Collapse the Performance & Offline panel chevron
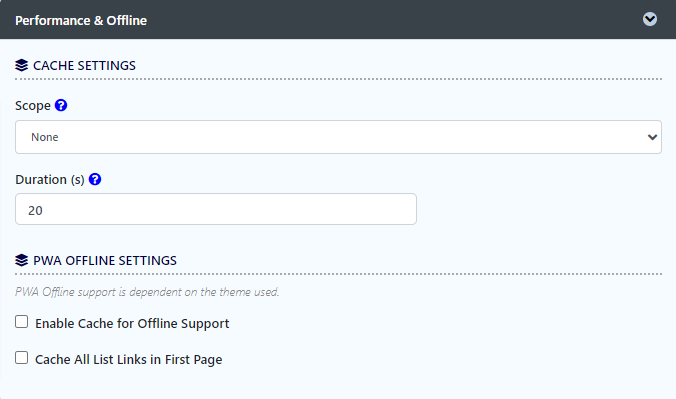The image size is (676, 399). pos(650,19)
